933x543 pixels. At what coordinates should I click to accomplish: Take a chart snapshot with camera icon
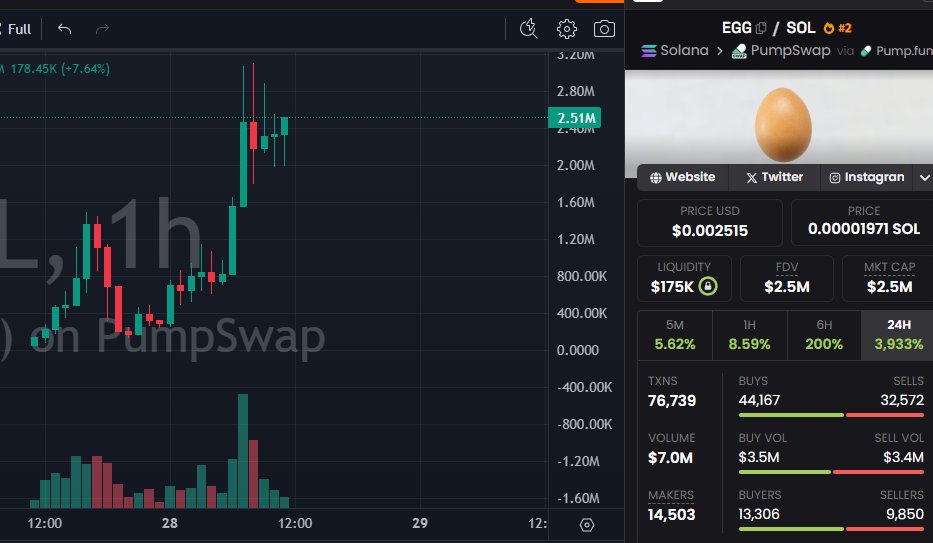(604, 29)
